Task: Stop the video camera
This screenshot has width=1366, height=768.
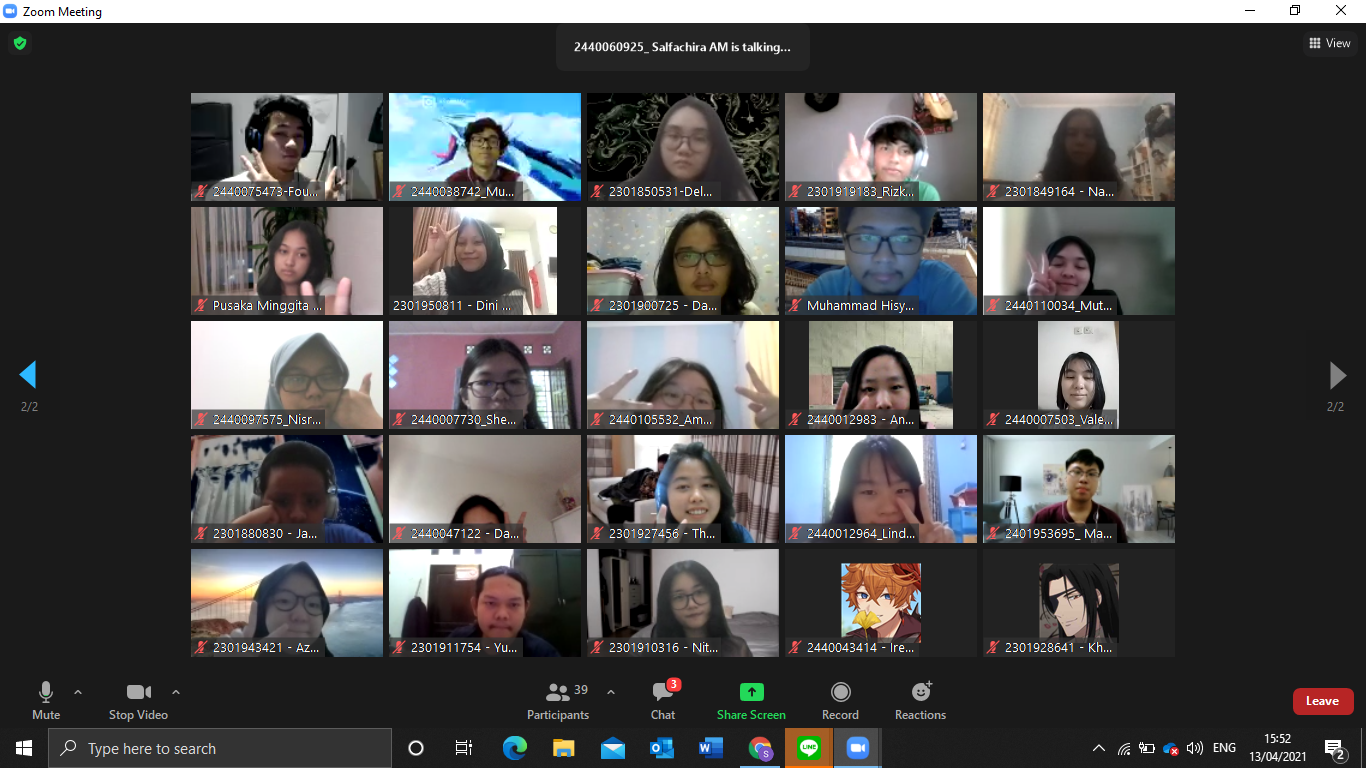Action: (138, 700)
